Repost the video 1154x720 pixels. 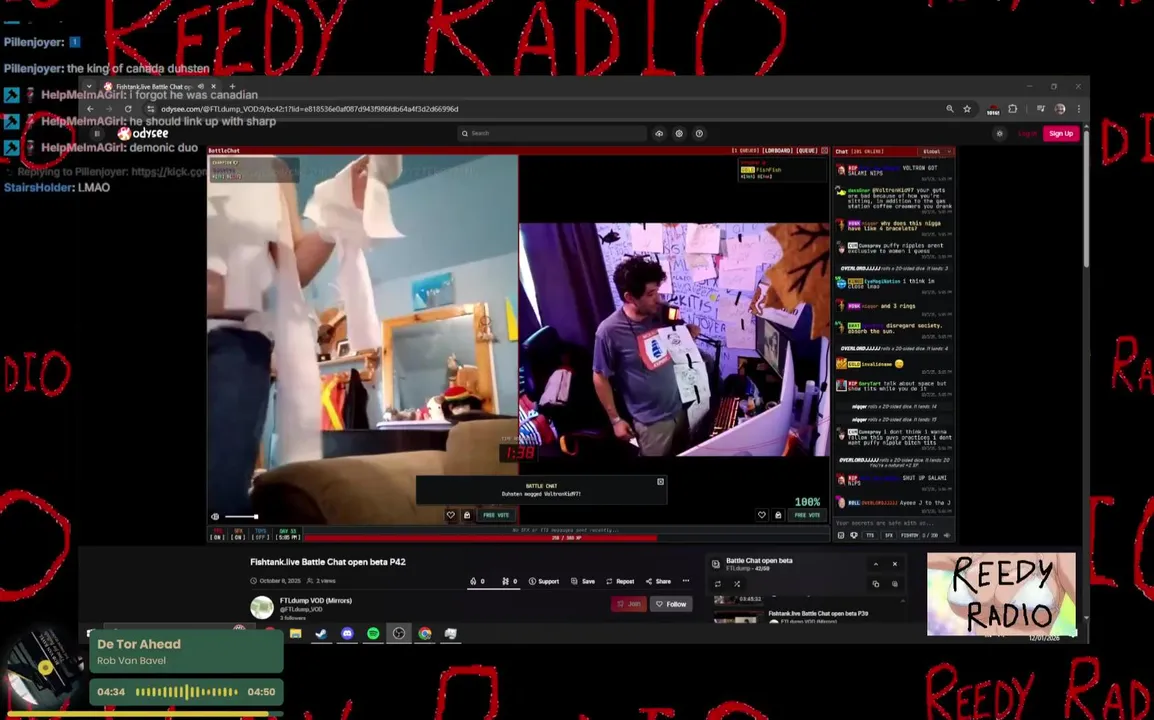(620, 581)
